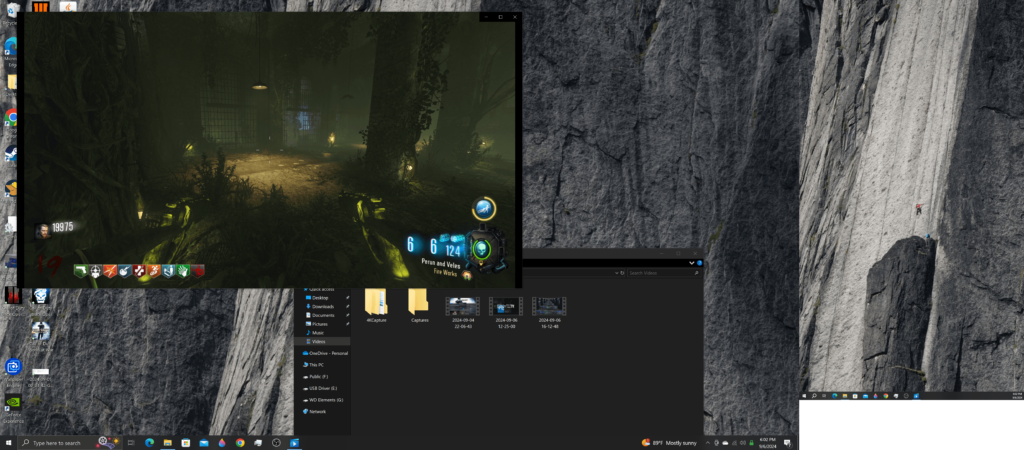The image size is (1024, 450).
Task: Launch Microsoft Store from taskbar
Action: 185,442
